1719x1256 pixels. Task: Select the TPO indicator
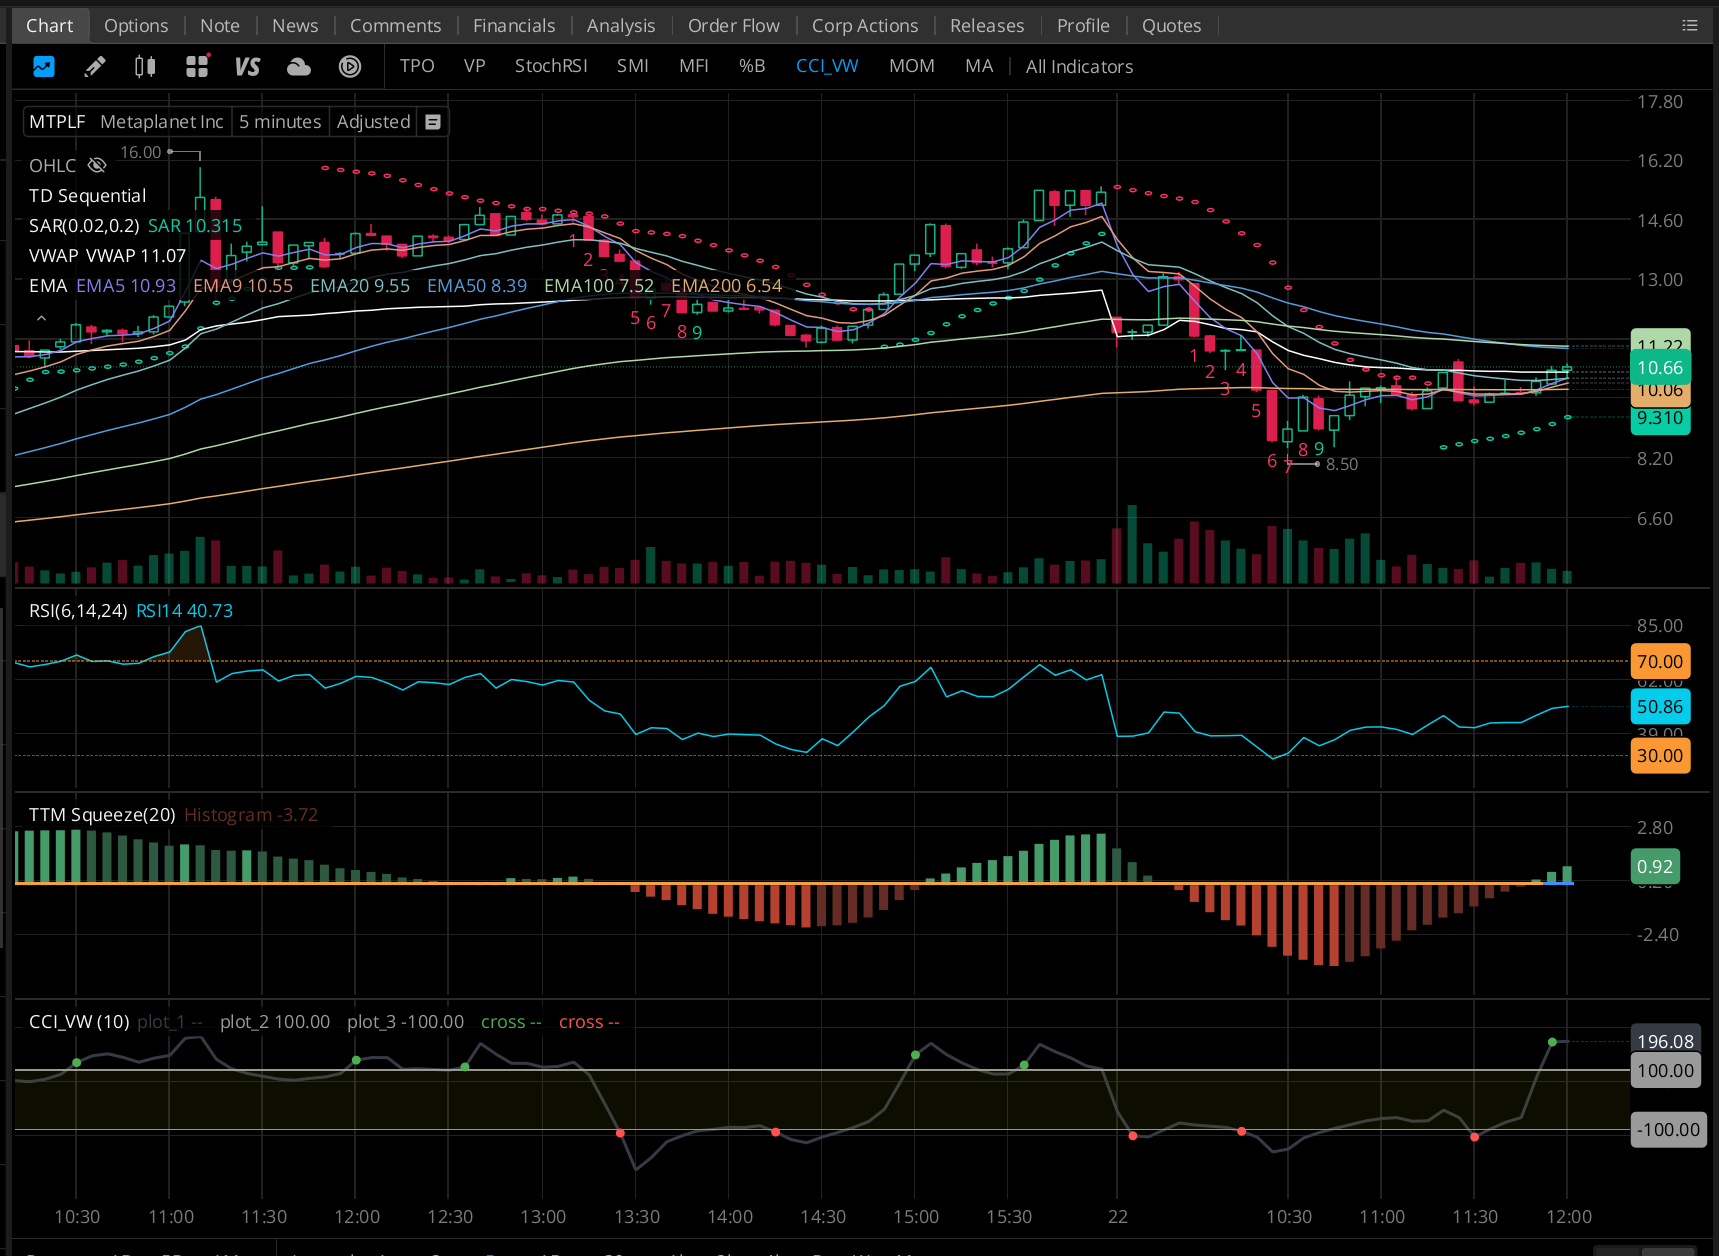coord(417,66)
